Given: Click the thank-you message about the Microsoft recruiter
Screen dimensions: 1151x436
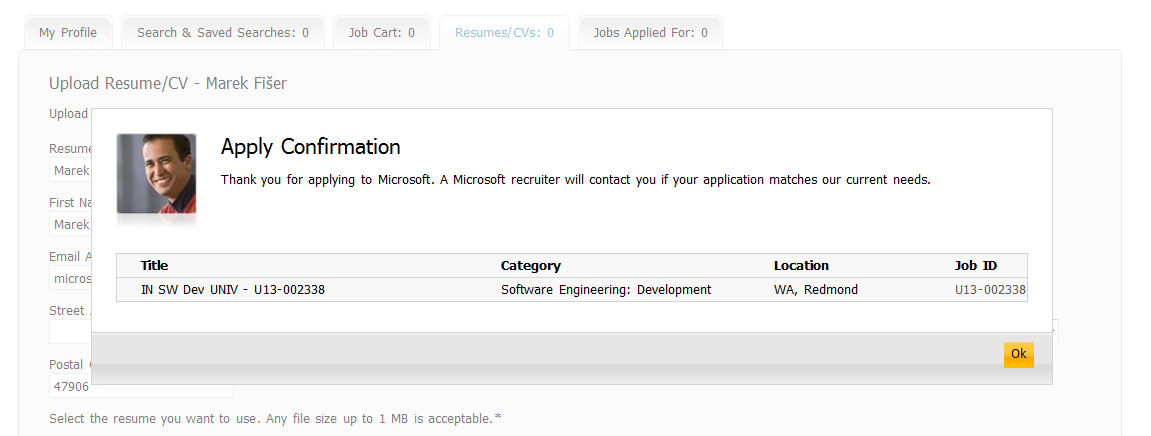Looking at the screenshot, I should (575, 180).
